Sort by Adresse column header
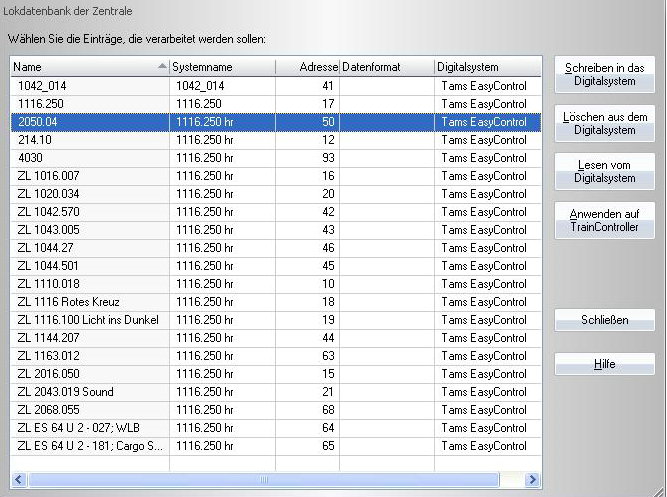The height and width of the screenshot is (497, 667). (309, 67)
